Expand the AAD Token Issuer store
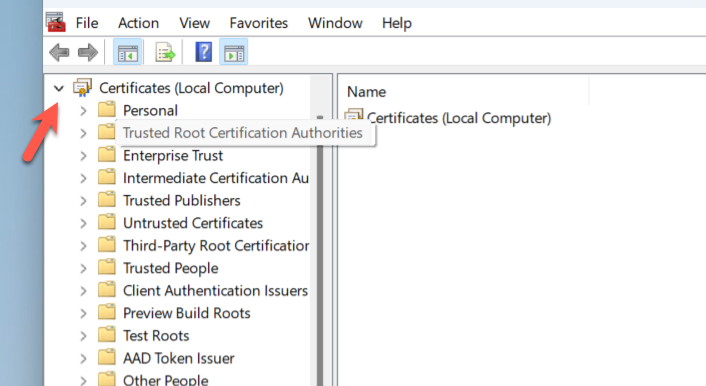706x386 pixels. 83,359
